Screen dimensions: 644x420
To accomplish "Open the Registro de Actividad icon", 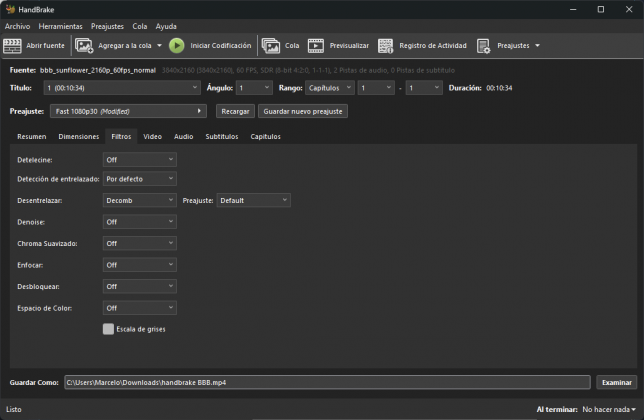I will pos(386,46).
